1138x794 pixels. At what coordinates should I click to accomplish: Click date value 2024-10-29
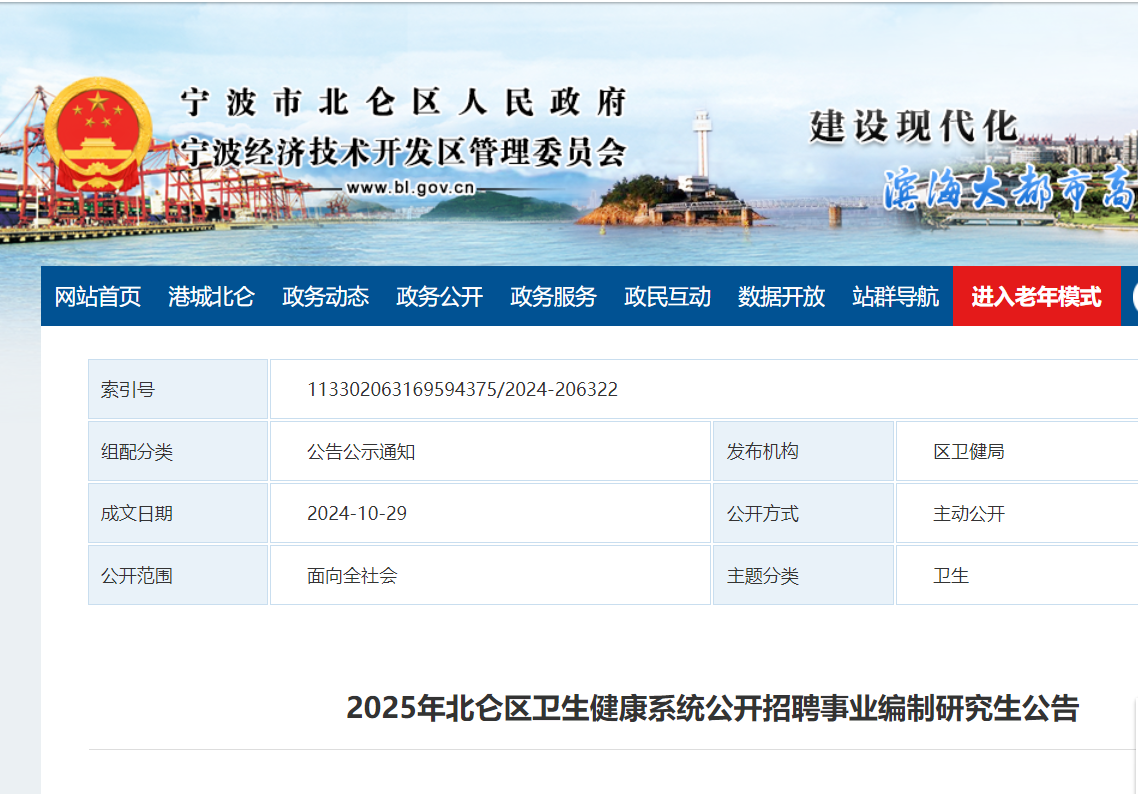pyautogui.click(x=356, y=514)
